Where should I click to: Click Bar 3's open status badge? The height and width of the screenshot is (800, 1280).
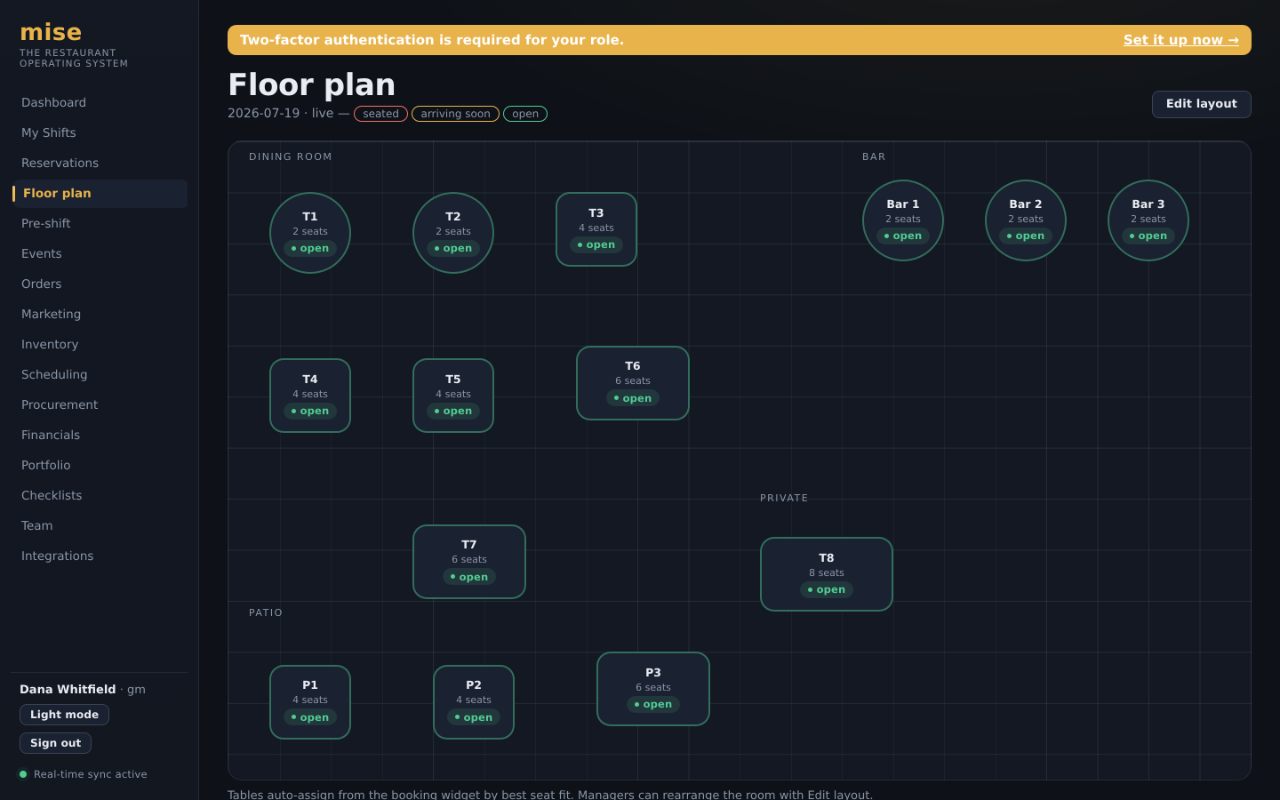(x=1148, y=236)
